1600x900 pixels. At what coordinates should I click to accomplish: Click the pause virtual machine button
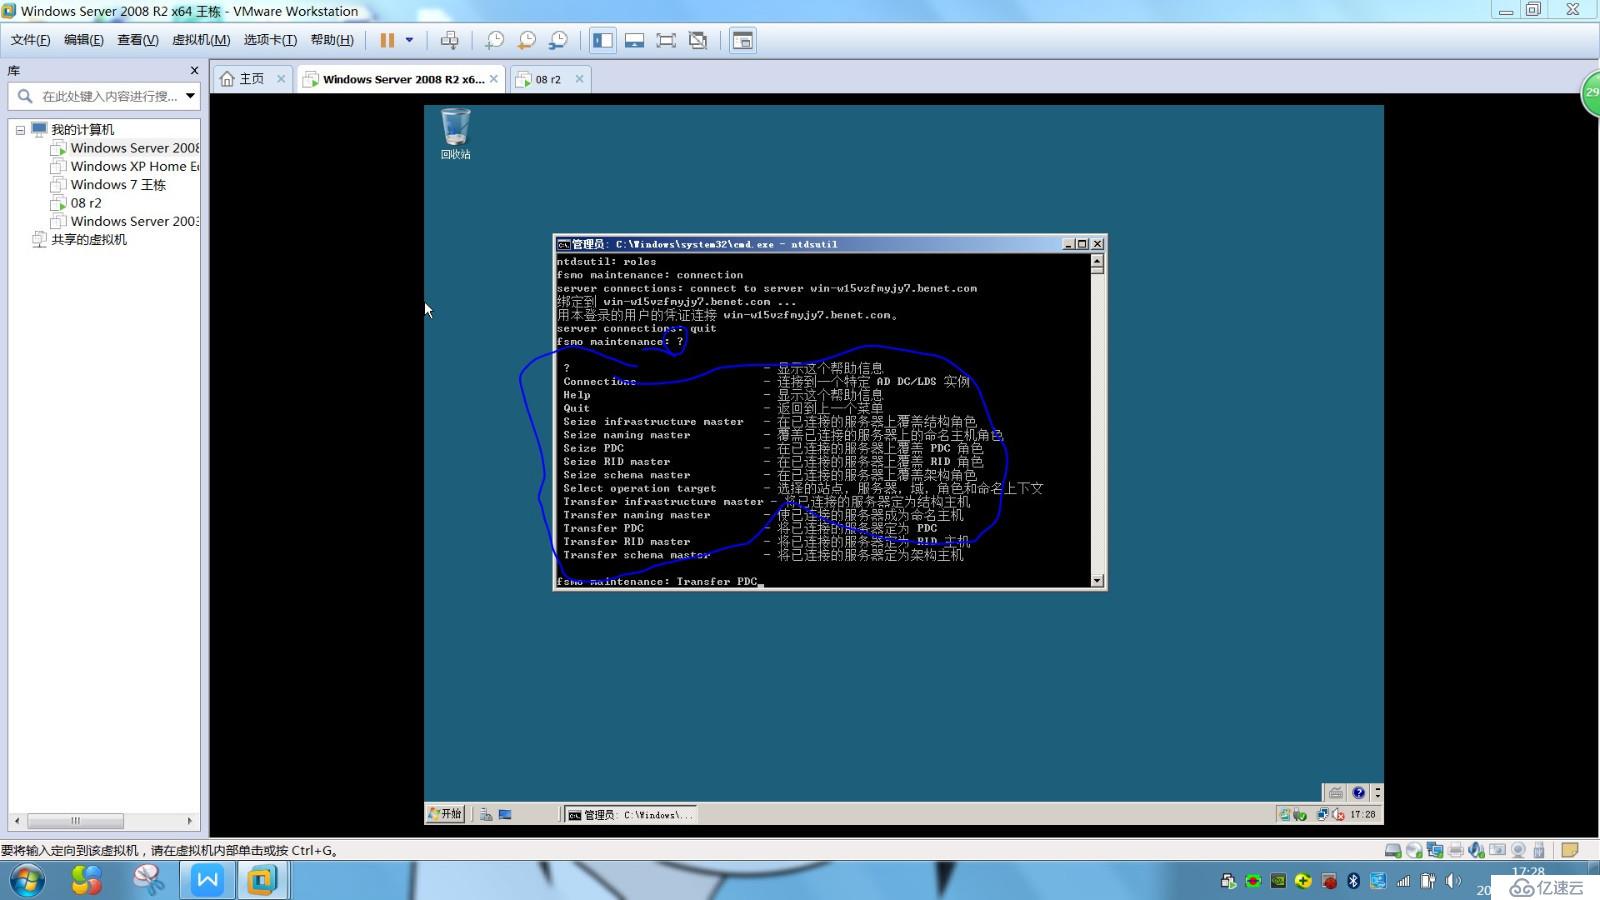[x=387, y=40]
